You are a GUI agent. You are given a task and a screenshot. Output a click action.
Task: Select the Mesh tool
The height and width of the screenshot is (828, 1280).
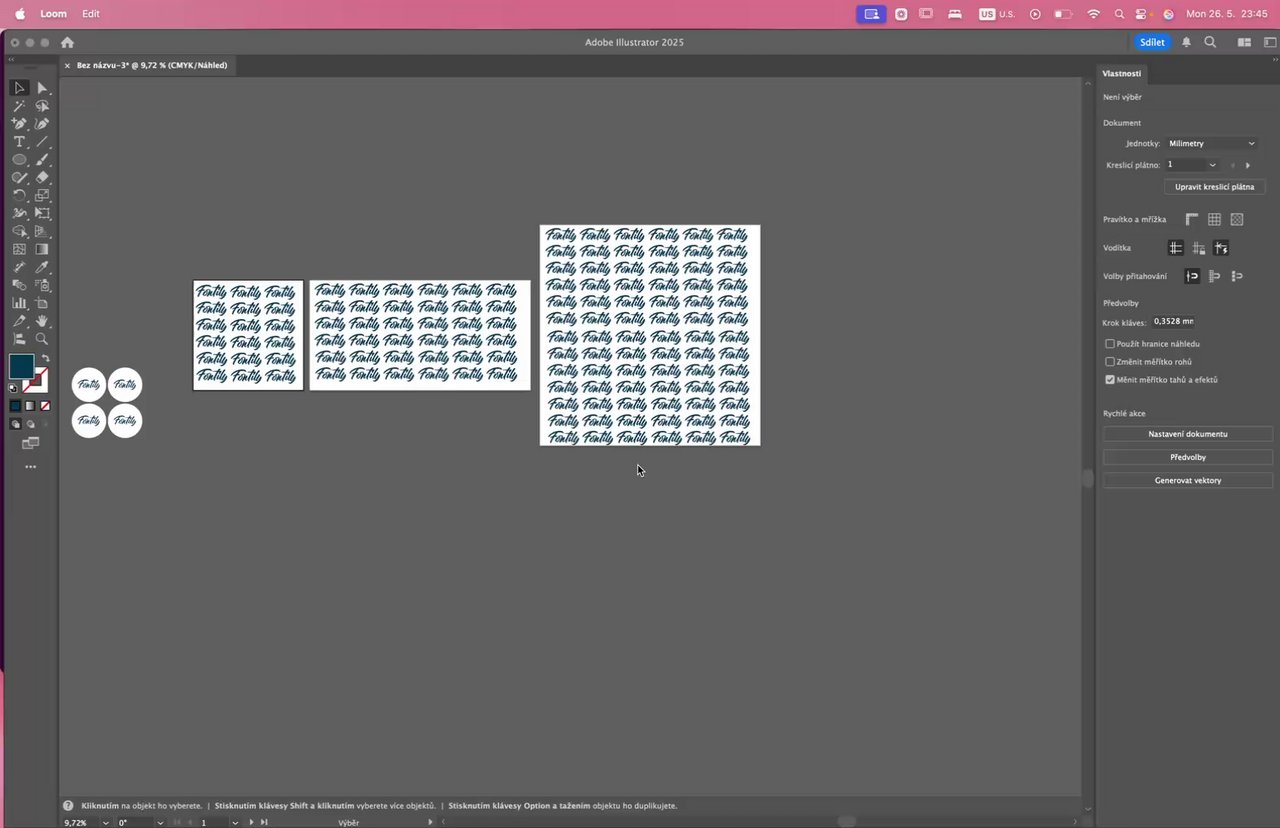pos(19,249)
